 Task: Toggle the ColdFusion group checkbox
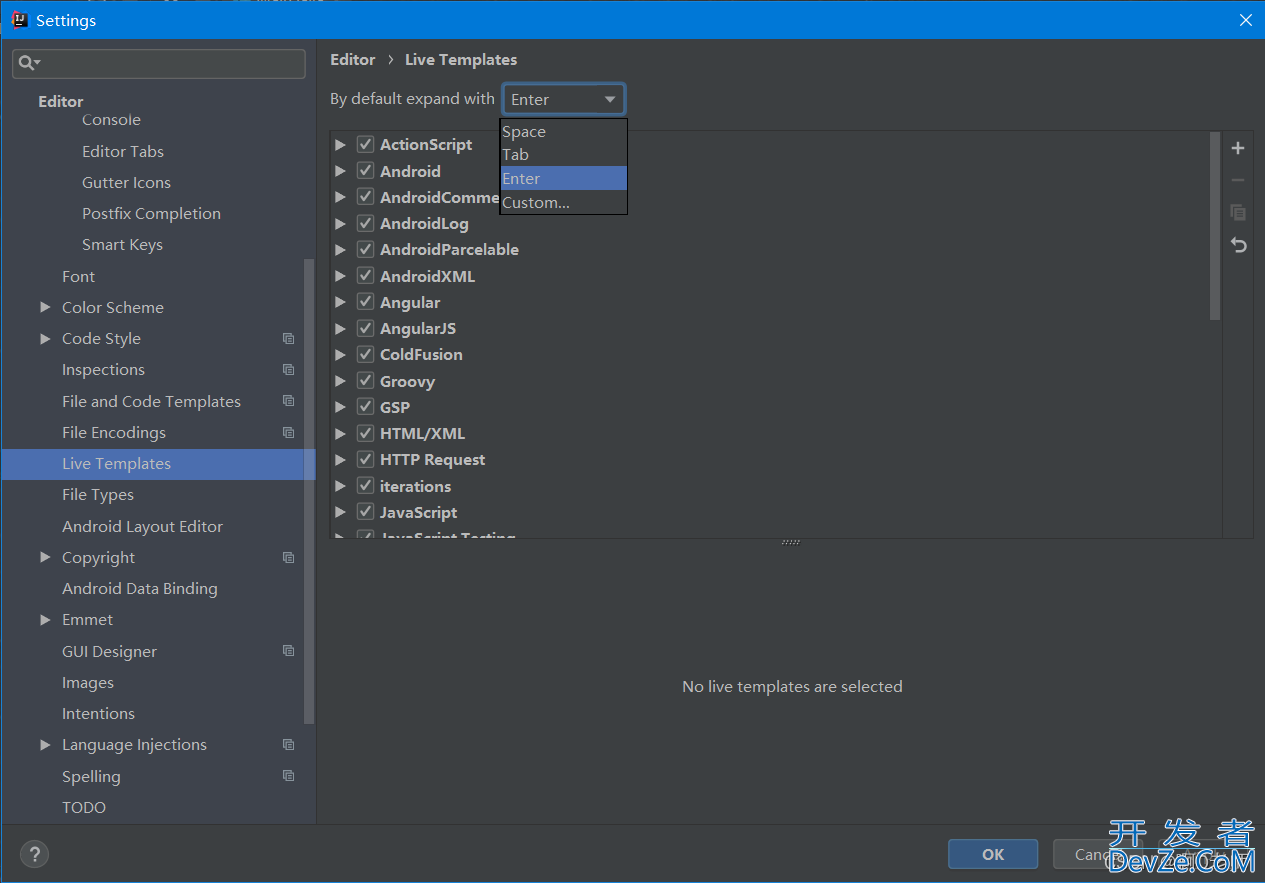365,355
